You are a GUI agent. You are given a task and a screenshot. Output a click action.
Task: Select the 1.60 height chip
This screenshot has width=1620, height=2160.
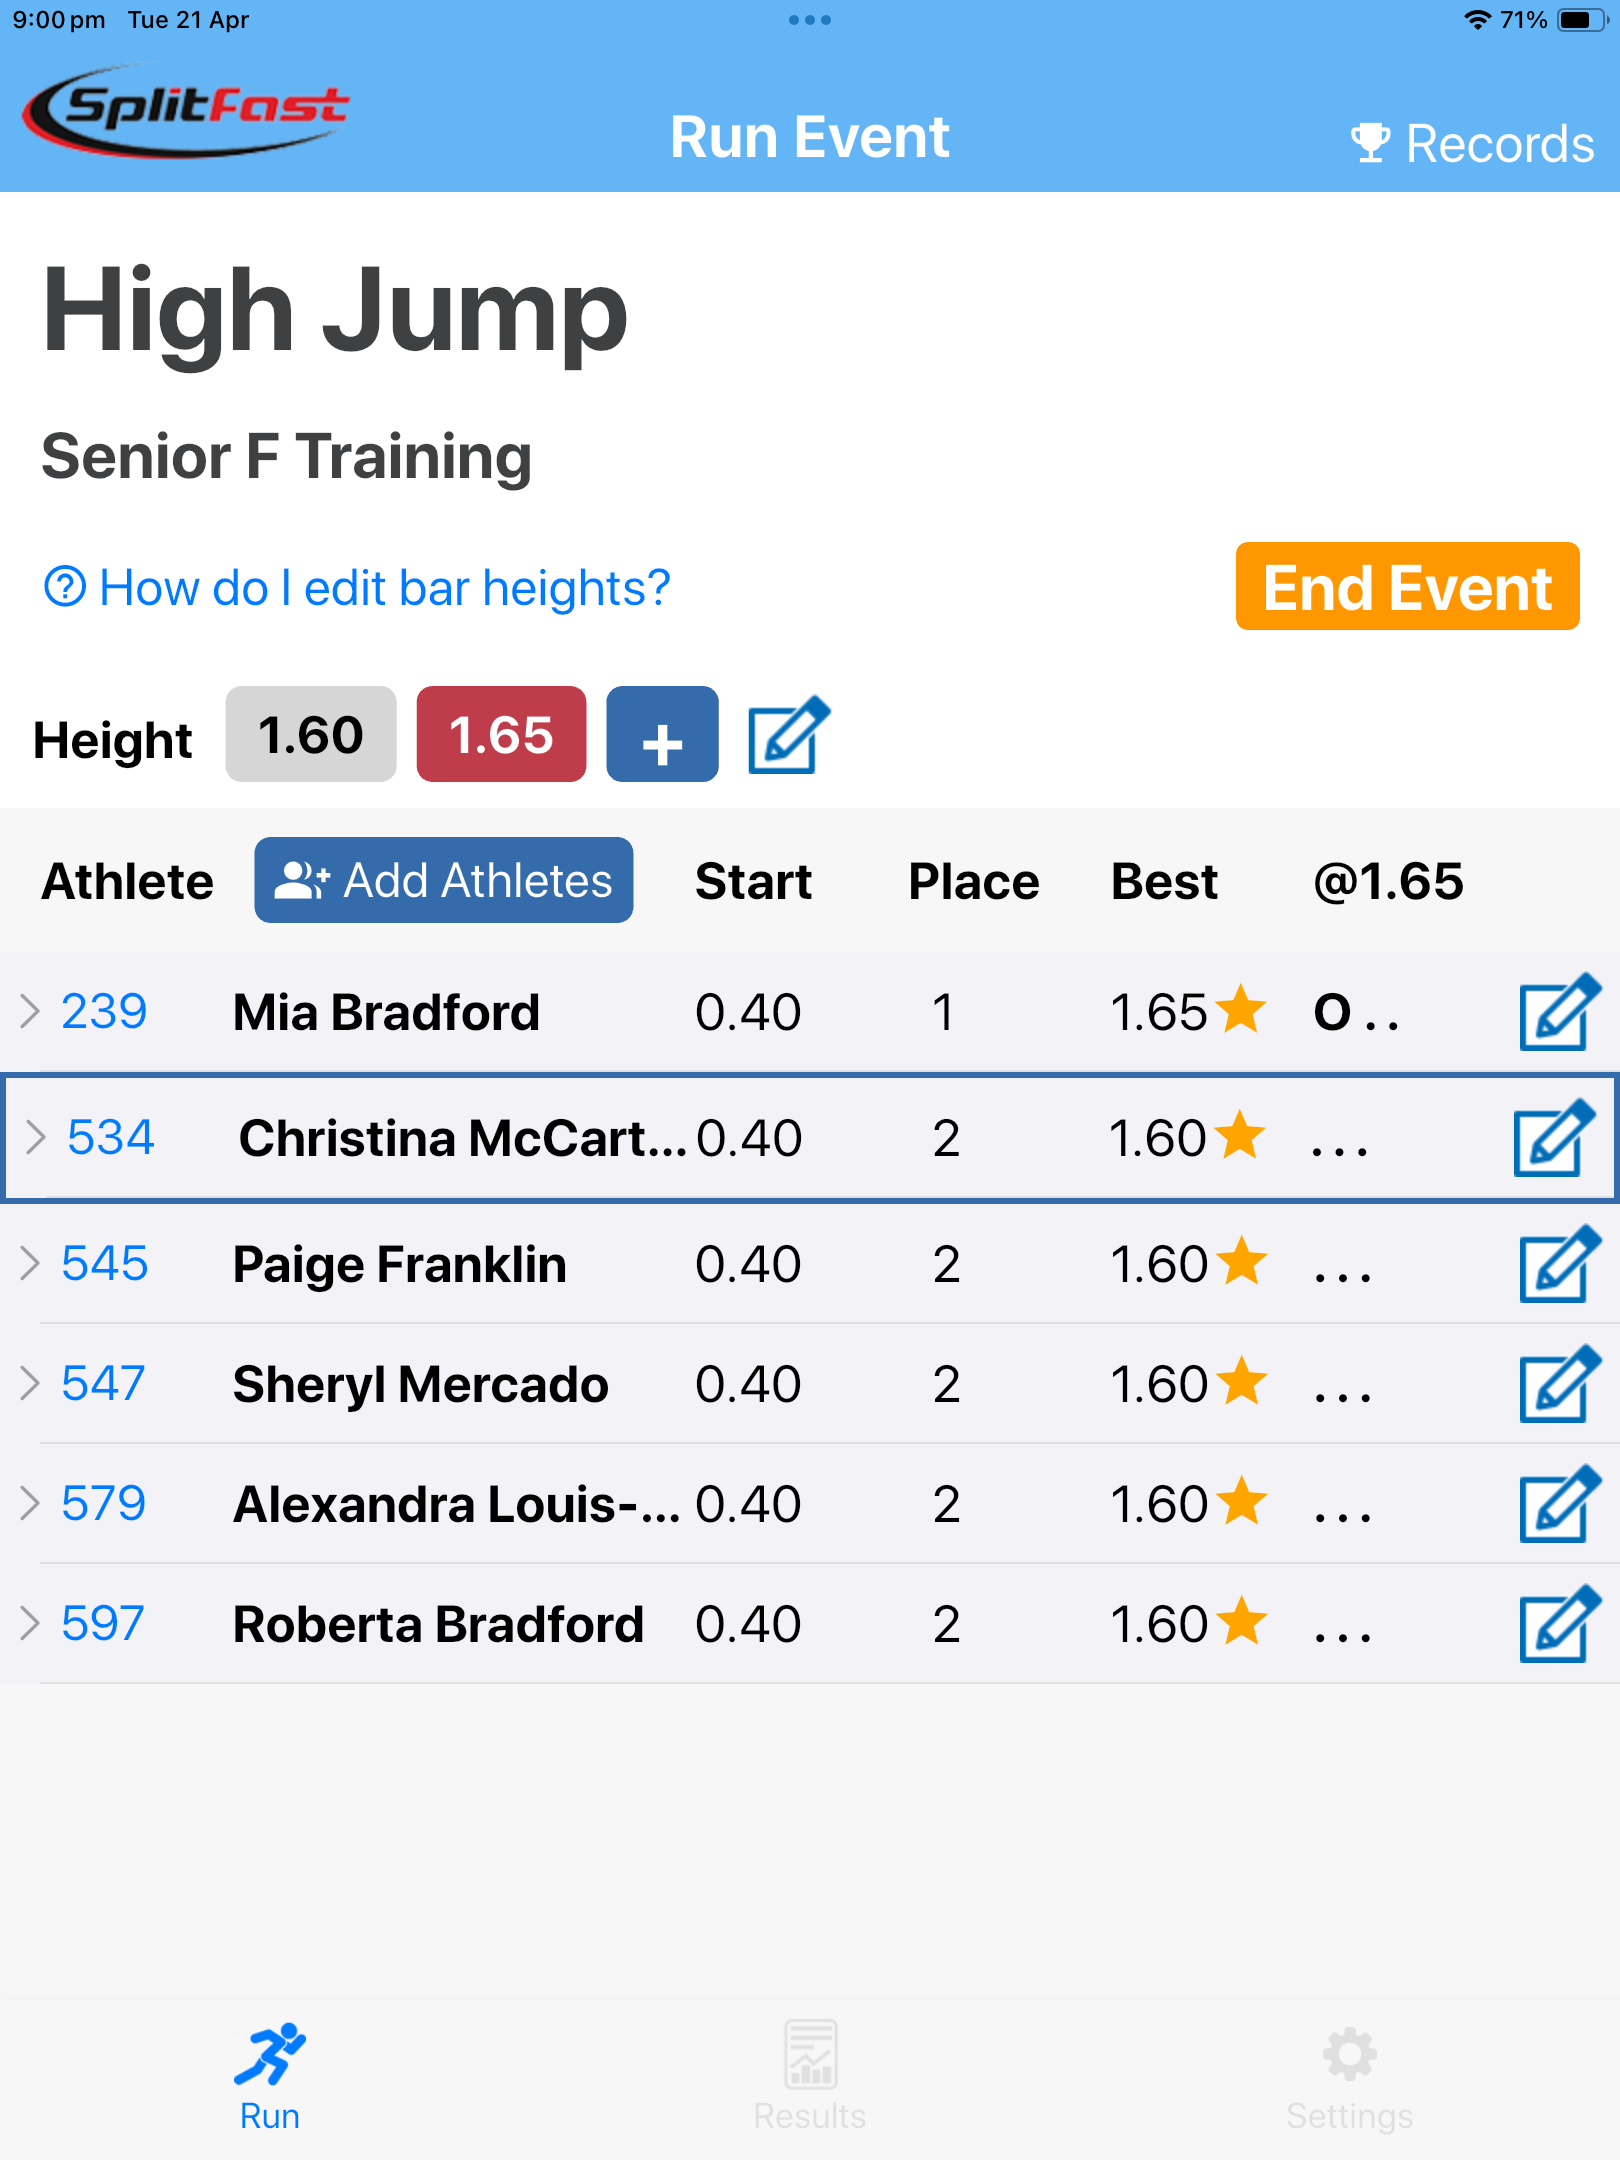310,735
